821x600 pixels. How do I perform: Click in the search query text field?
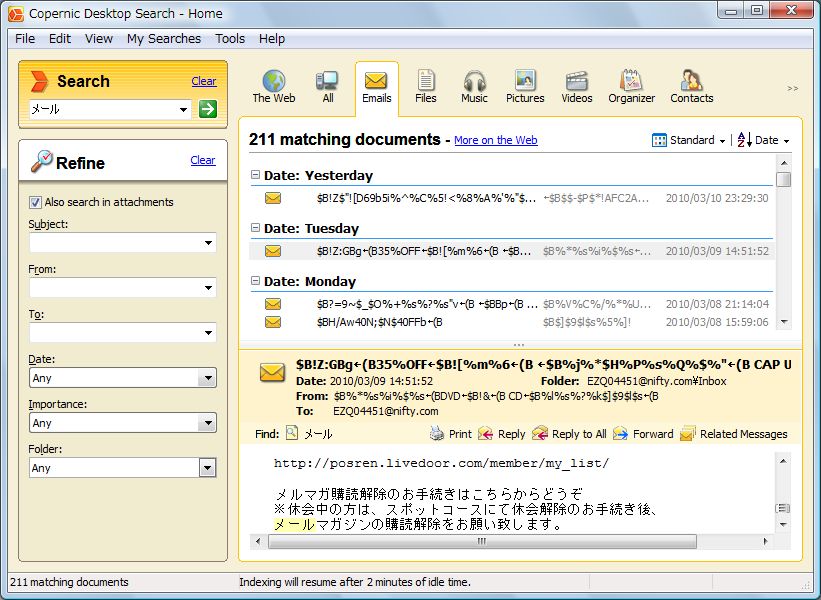click(x=104, y=109)
